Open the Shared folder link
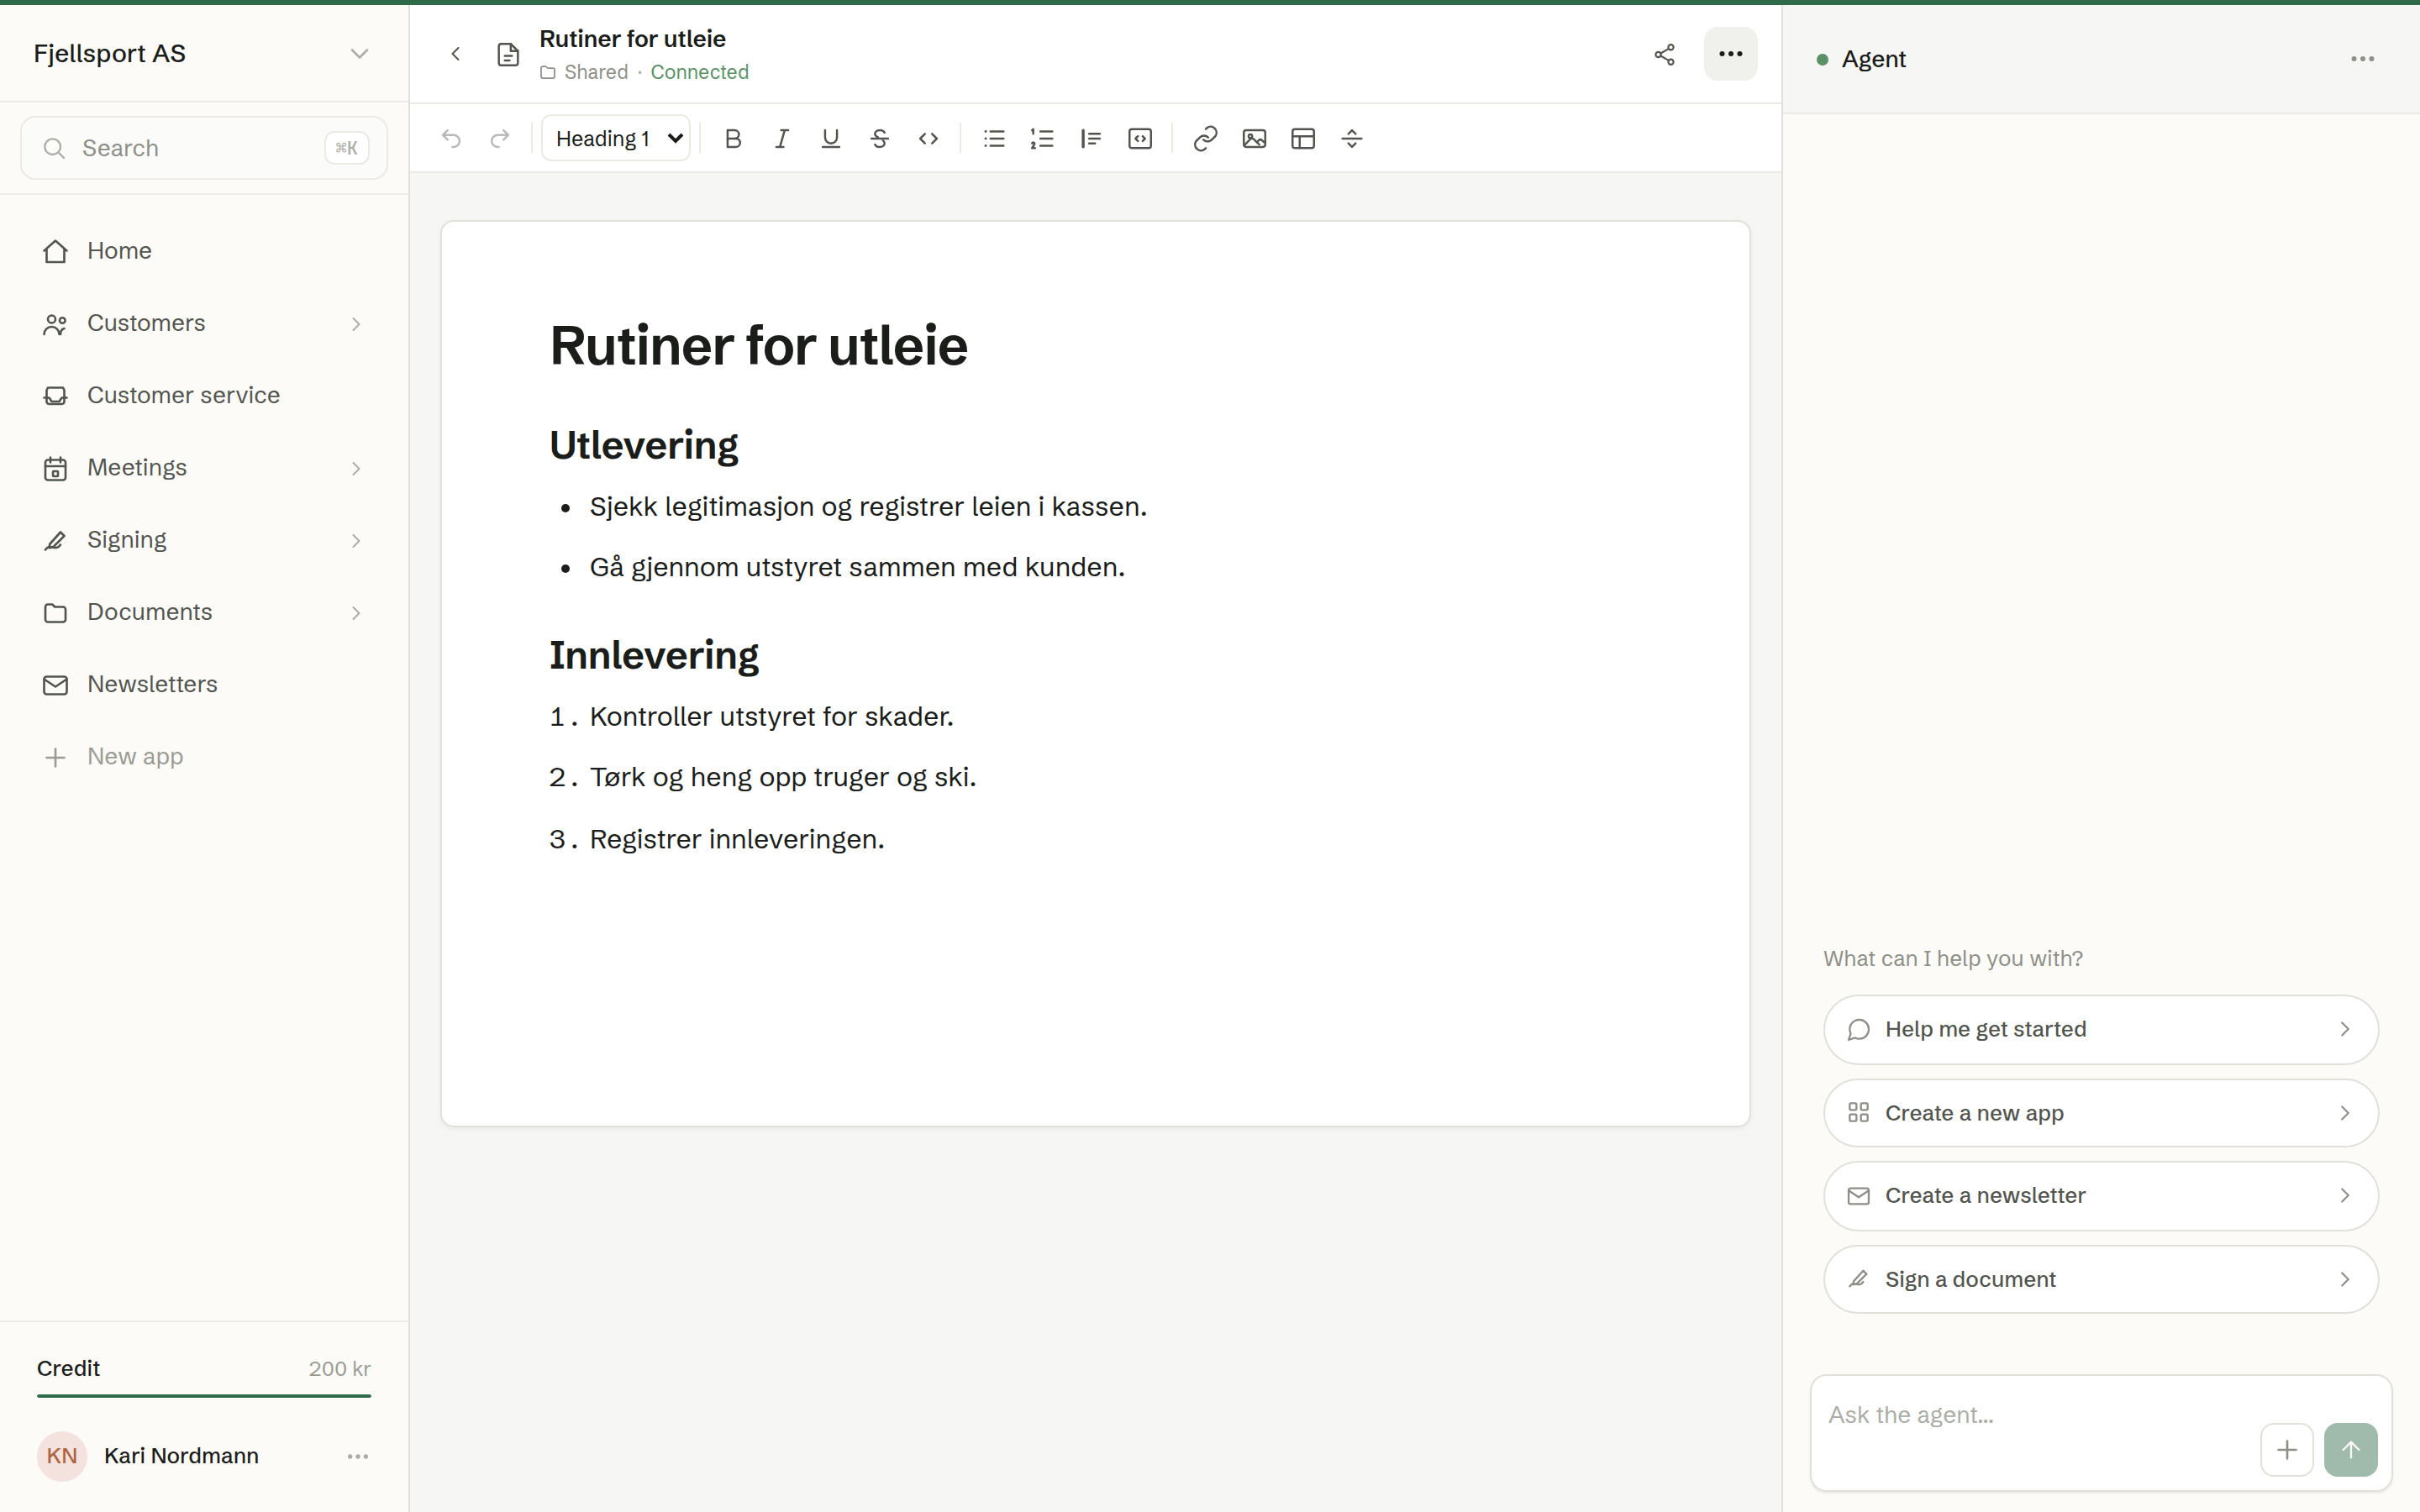This screenshot has height=1512, width=2420. pyautogui.click(x=584, y=72)
